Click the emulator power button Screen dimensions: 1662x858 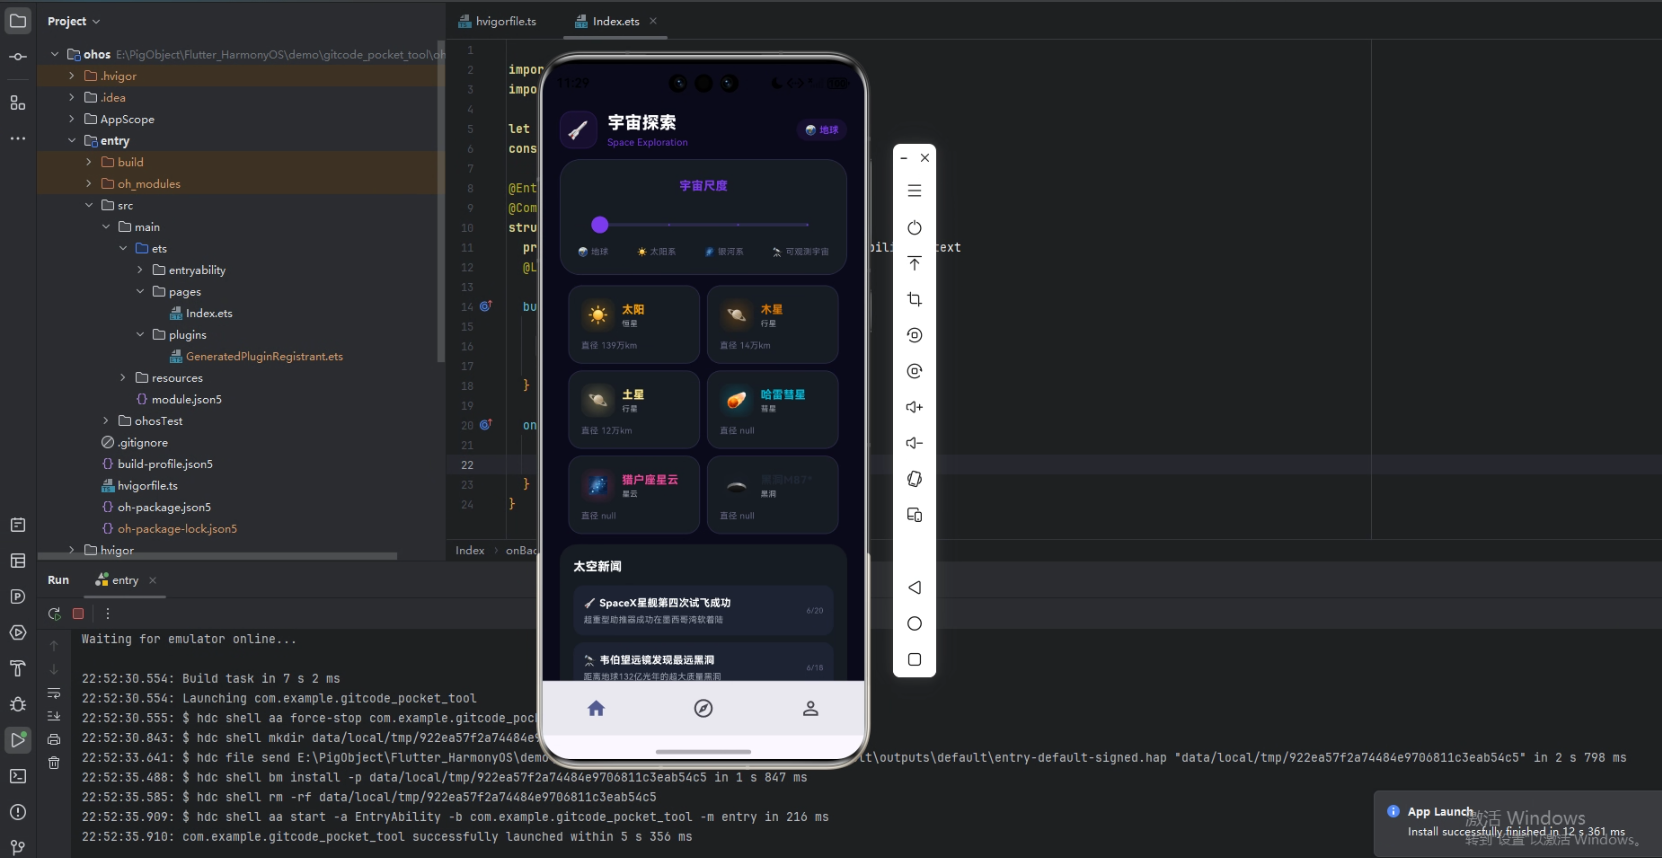pos(914,228)
